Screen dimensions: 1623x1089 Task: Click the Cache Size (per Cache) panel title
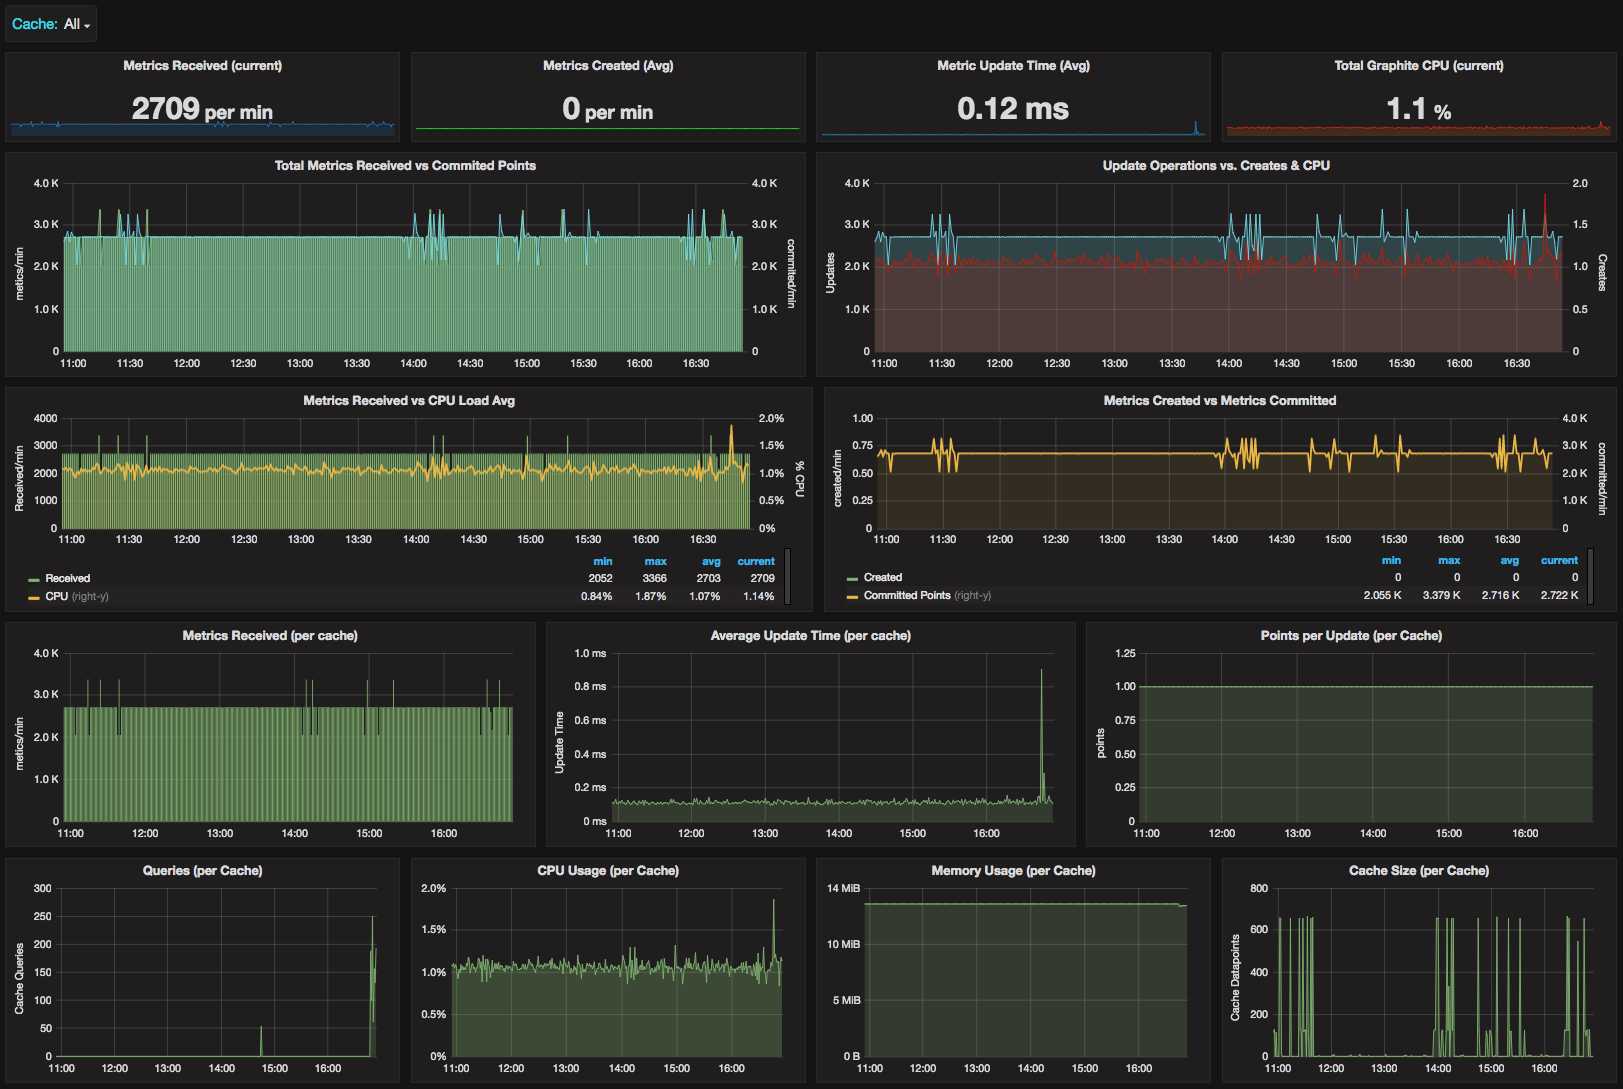pyautogui.click(x=1418, y=871)
